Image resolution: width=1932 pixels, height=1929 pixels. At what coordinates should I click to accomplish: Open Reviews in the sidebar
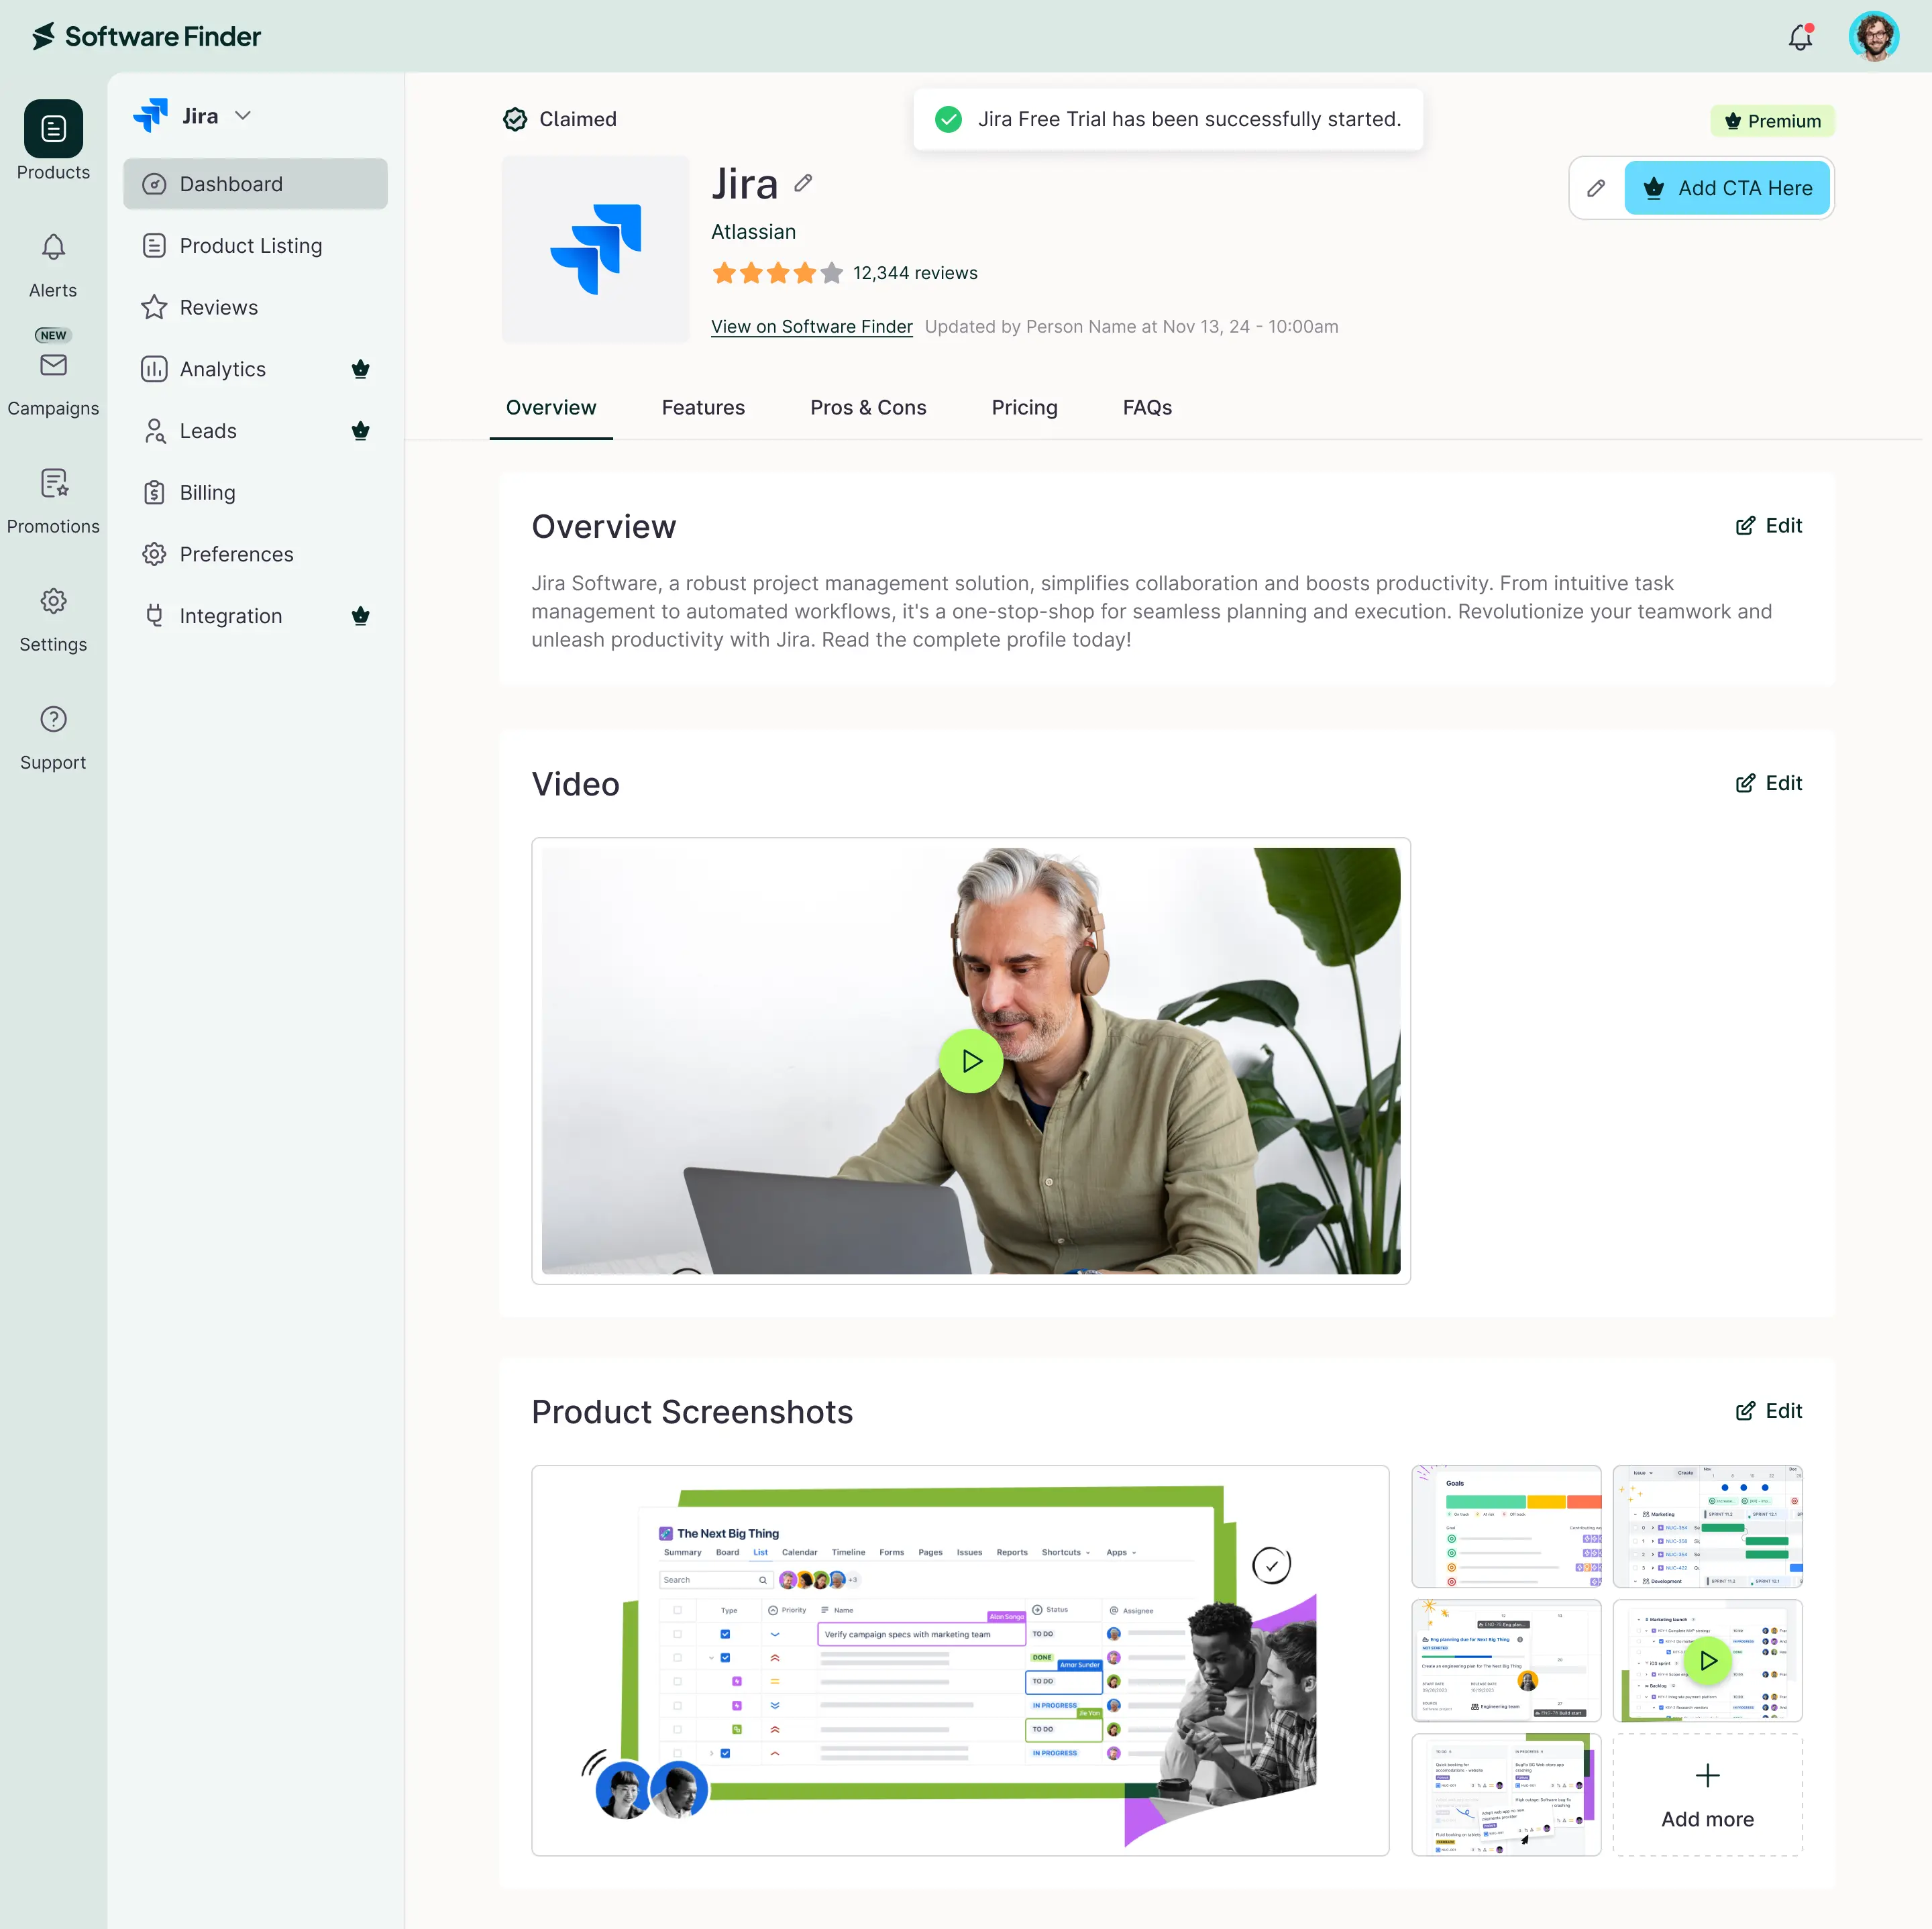tap(255, 307)
